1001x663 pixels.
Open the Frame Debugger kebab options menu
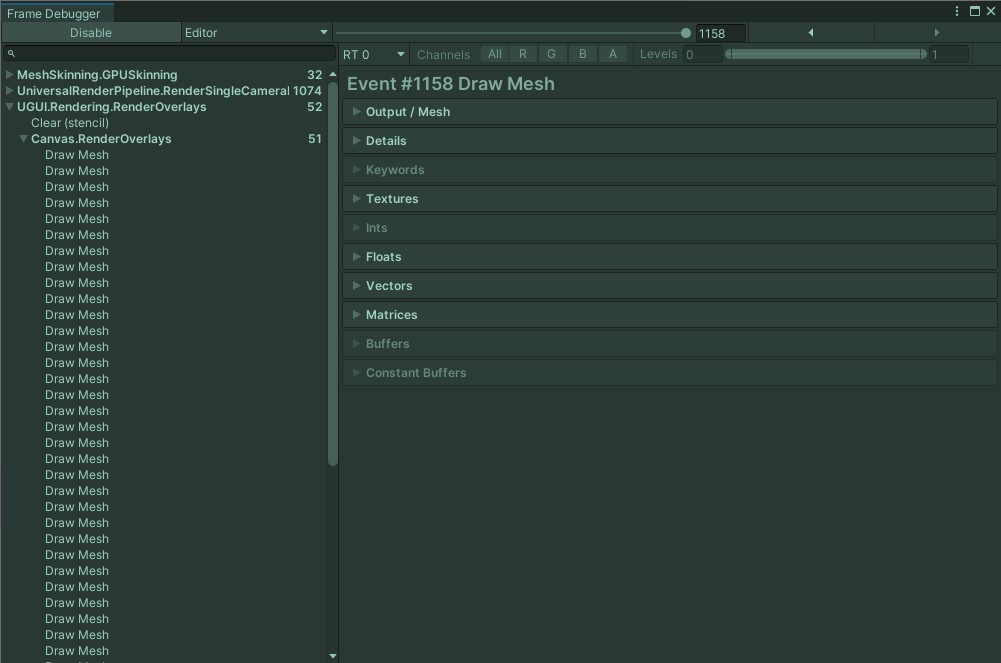coord(956,11)
